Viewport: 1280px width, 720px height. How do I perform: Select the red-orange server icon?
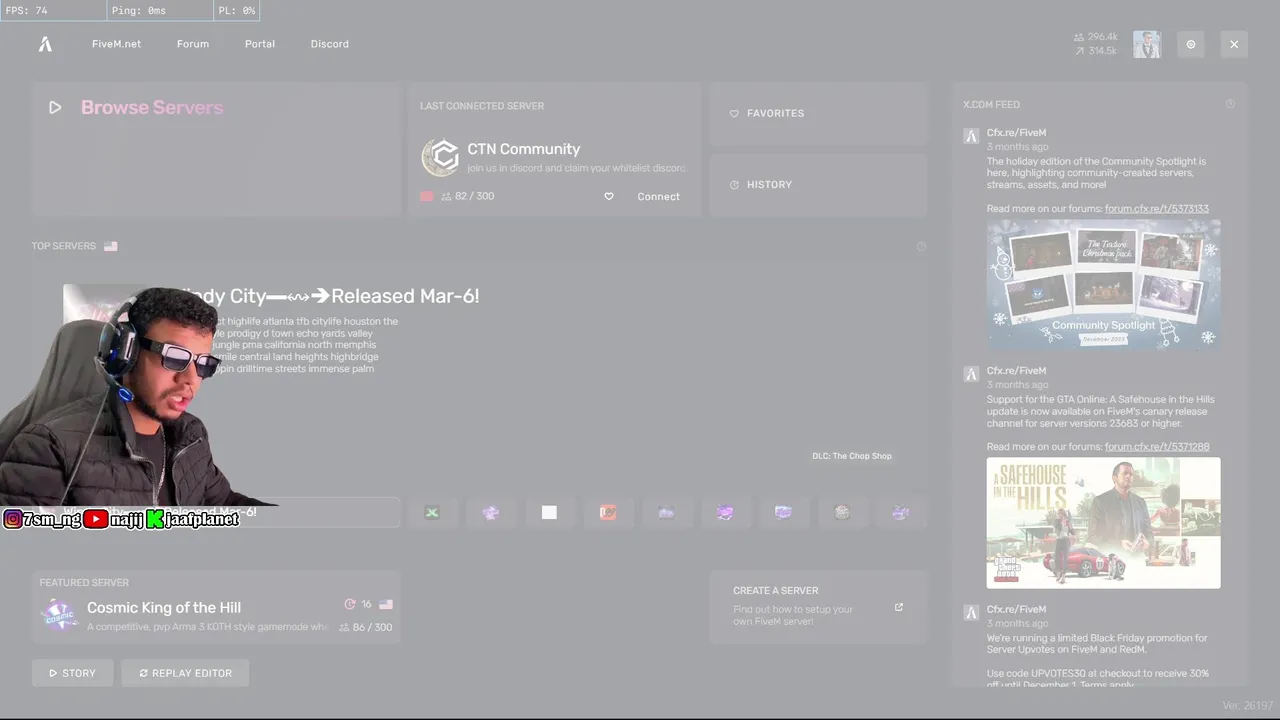[x=608, y=512]
